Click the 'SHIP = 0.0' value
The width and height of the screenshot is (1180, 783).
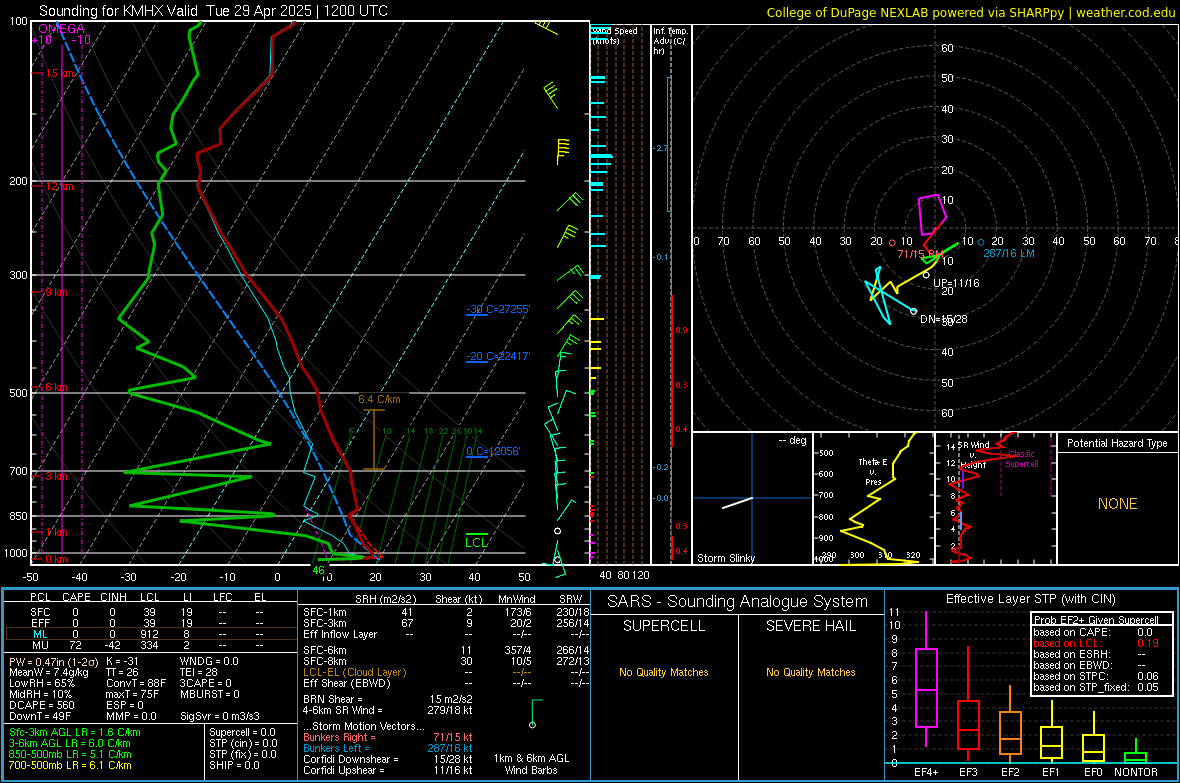pyautogui.click(x=234, y=765)
